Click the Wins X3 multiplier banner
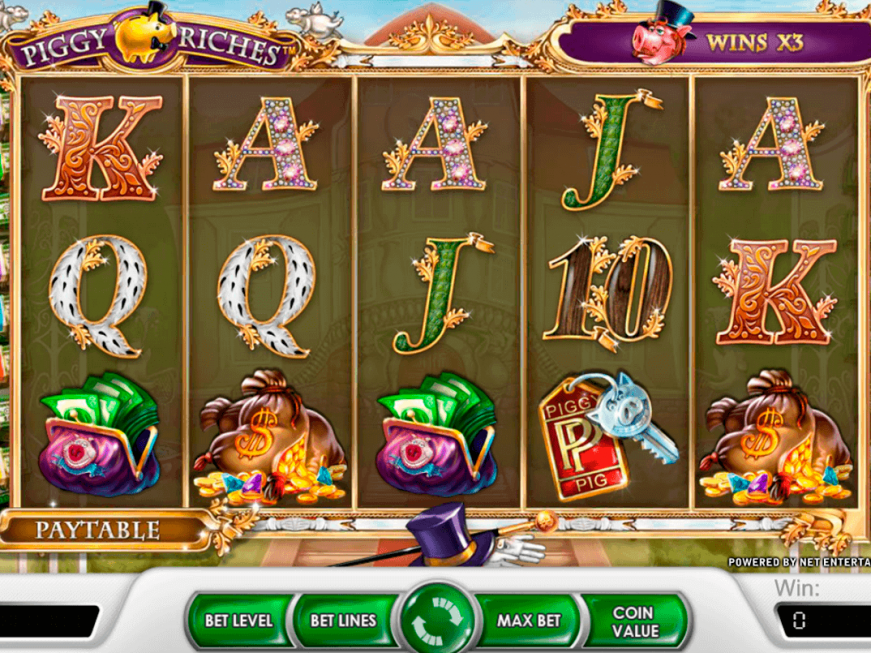Image resolution: width=871 pixels, height=653 pixels. pyautogui.click(x=717, y=42)
